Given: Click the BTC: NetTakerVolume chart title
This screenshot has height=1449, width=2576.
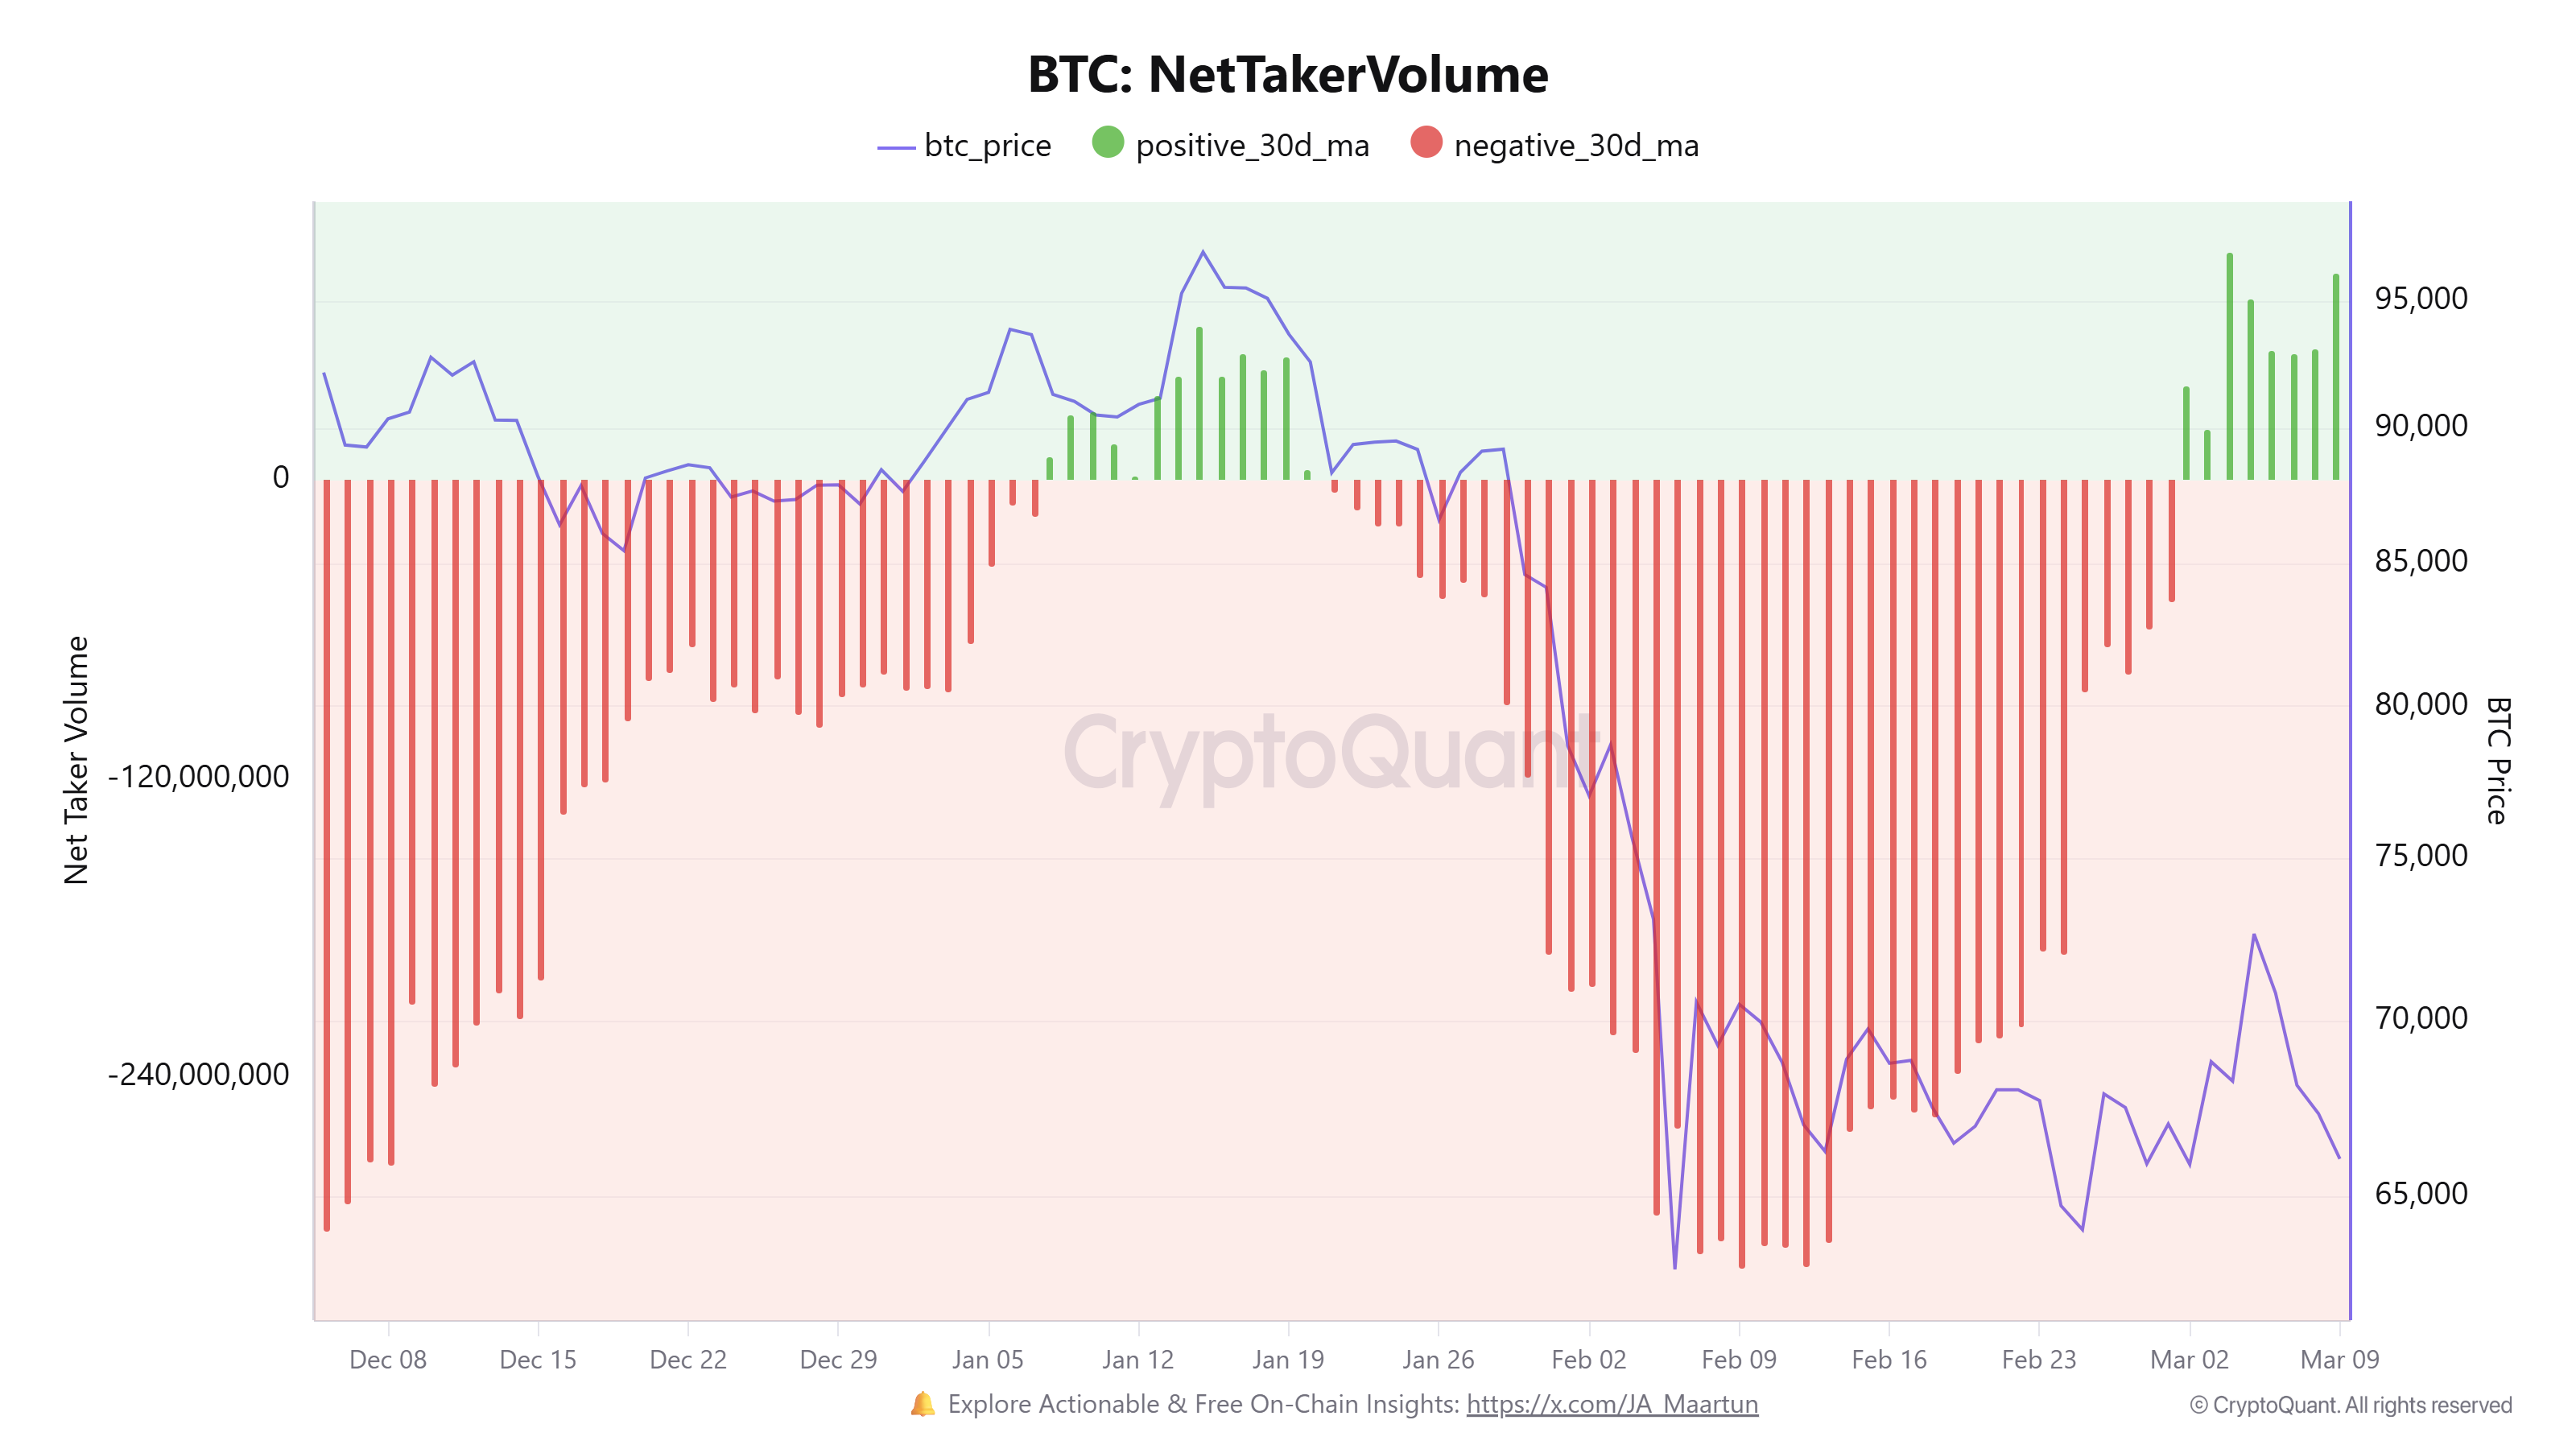Looking at the screenshot, I should (x=1288, y=74).
